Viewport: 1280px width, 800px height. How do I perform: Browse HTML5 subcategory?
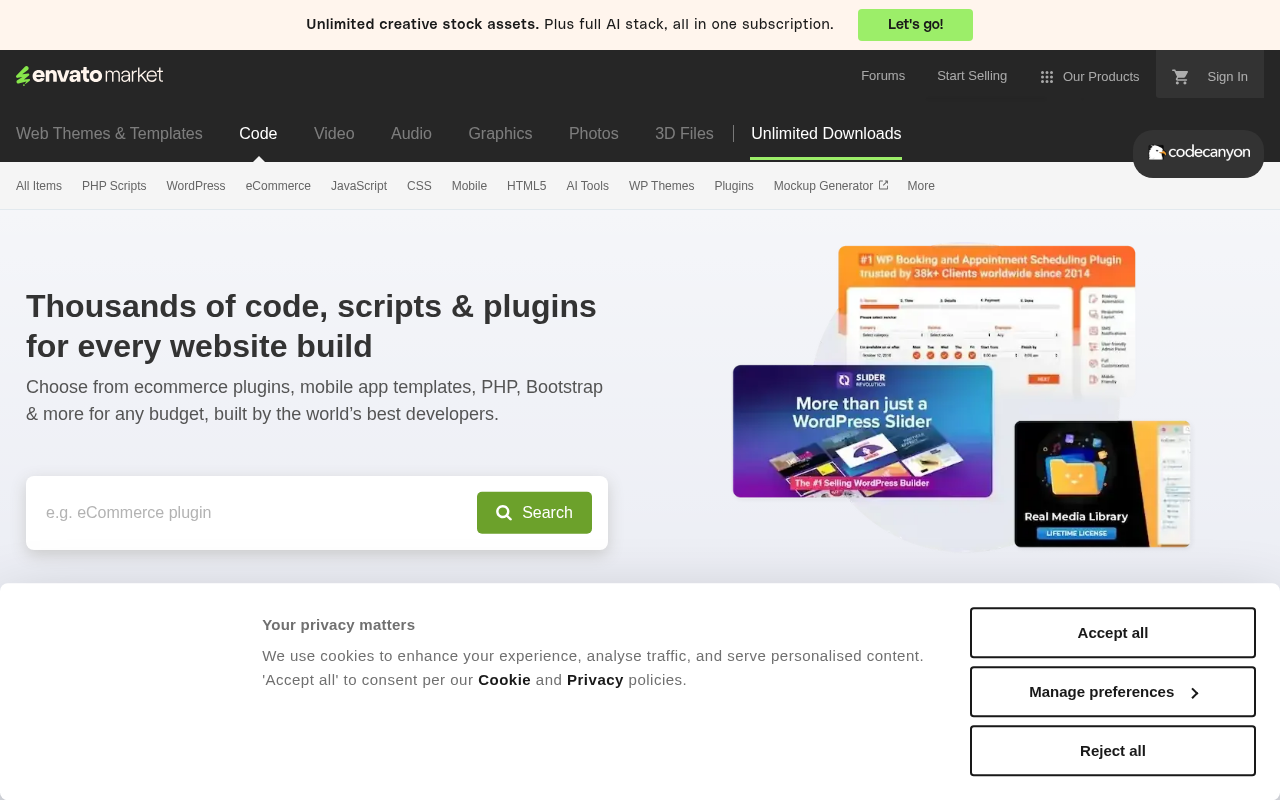[x=527, y=186]
